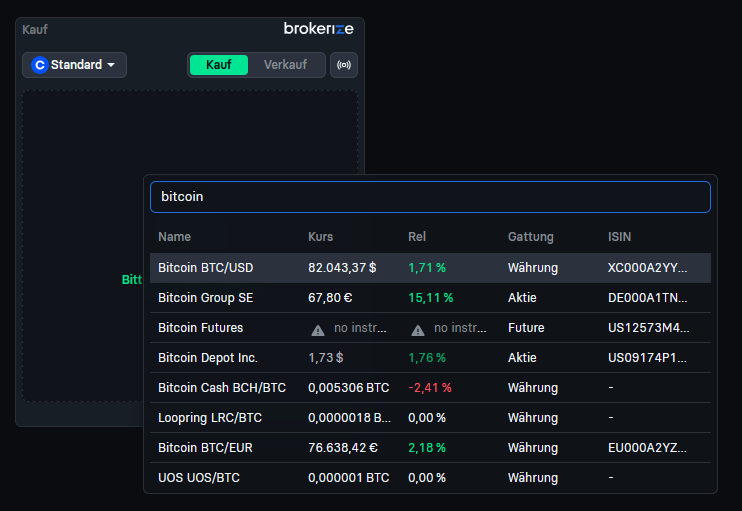The width and height of the screenshot is (742, 511).
Task: Click the price 67,80 €
Action: (330, 298)
